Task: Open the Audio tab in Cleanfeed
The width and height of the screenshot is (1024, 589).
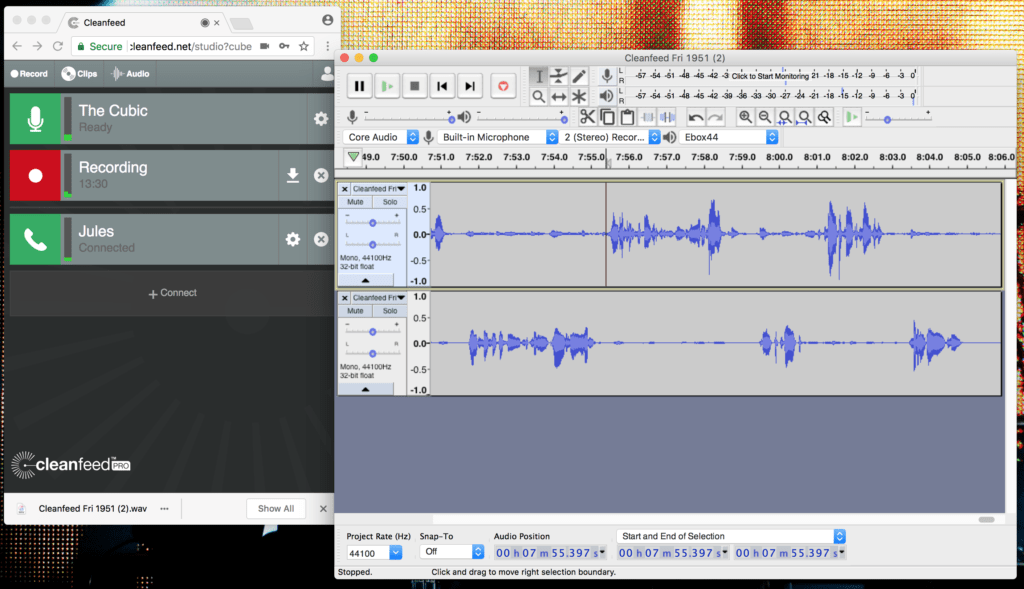Action: 131,74
